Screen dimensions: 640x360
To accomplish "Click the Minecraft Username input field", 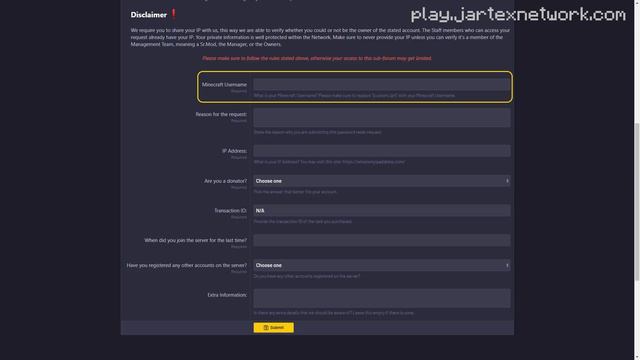I will coord(382,84).
